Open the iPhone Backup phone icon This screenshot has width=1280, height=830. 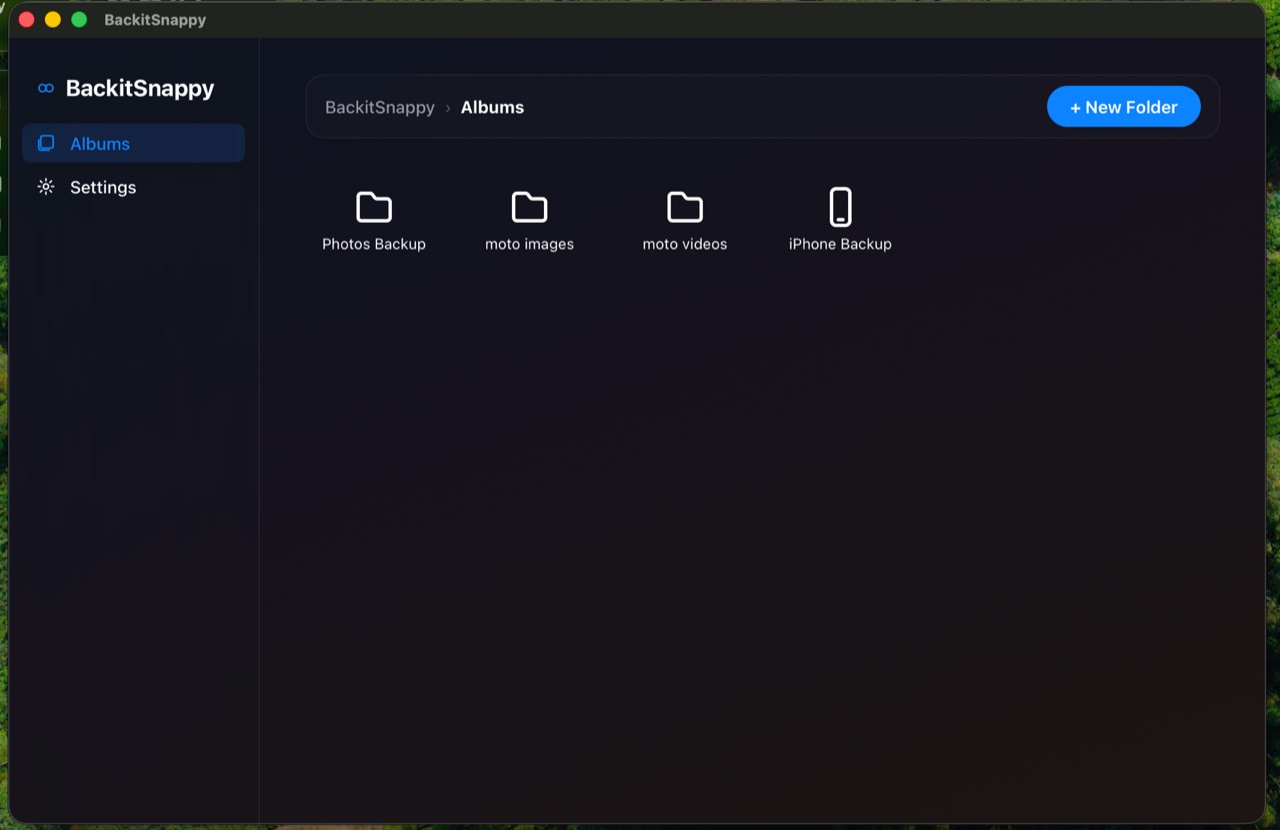840,207
